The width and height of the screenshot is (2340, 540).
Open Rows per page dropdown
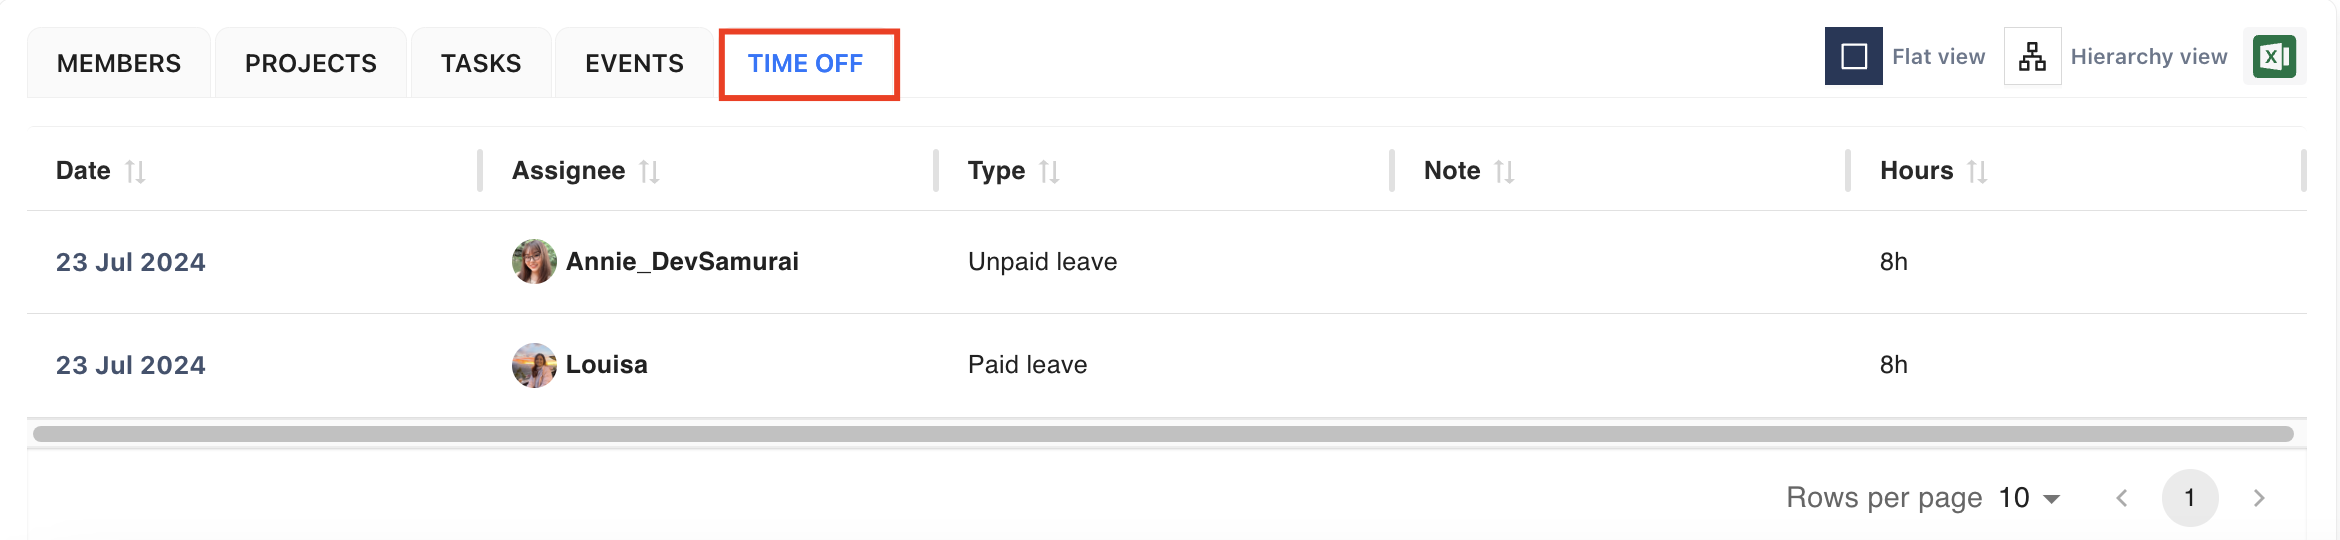[2030, 498]
